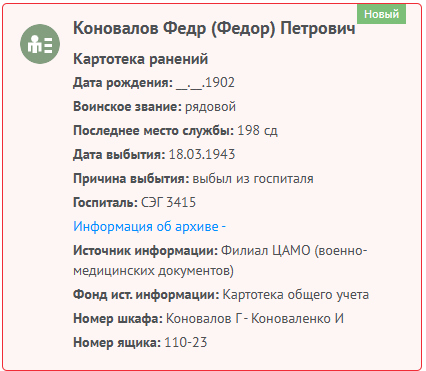426x371 pixels.
Task: Click Причина выбытия выбыл из госпиталя
Action: click(x=193, y=178)
